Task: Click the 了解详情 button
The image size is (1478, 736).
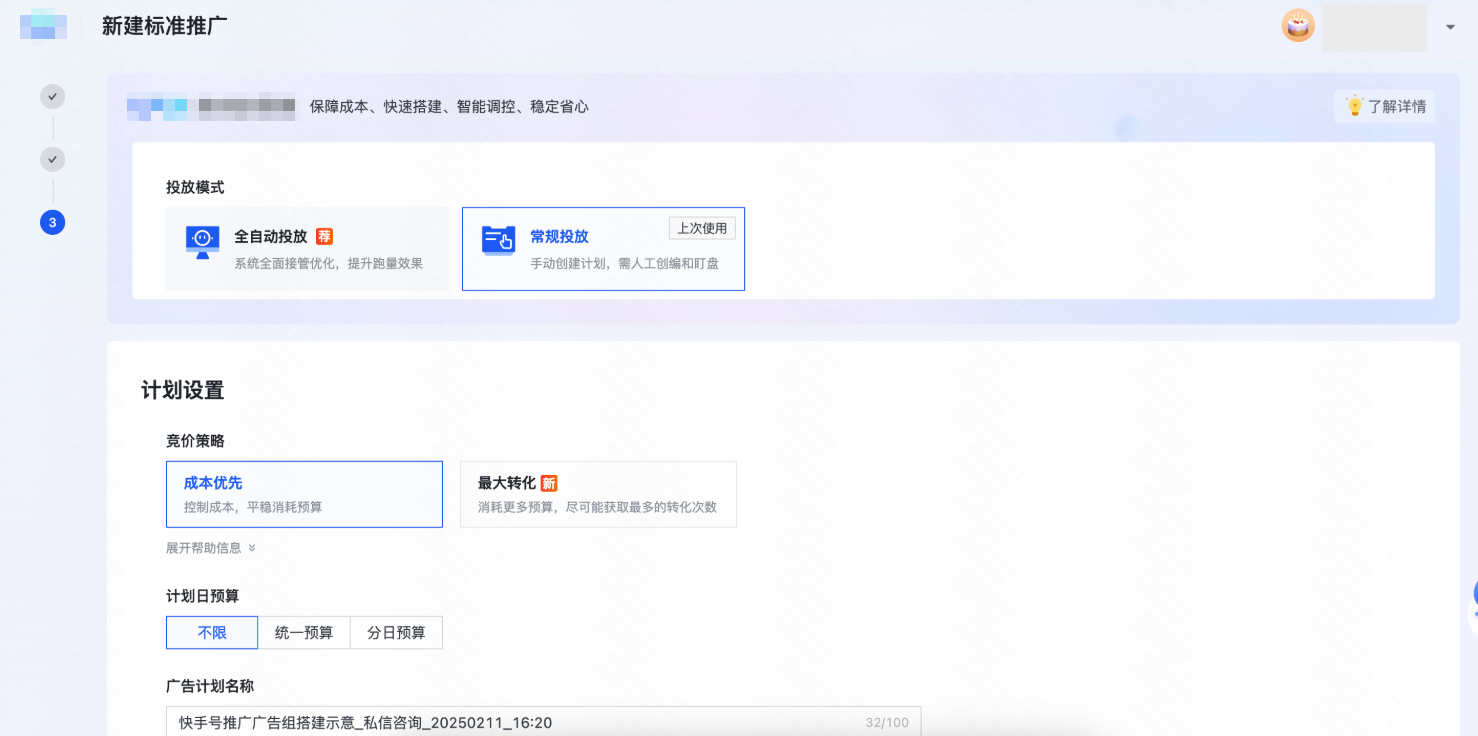Action: [1385, 106]
